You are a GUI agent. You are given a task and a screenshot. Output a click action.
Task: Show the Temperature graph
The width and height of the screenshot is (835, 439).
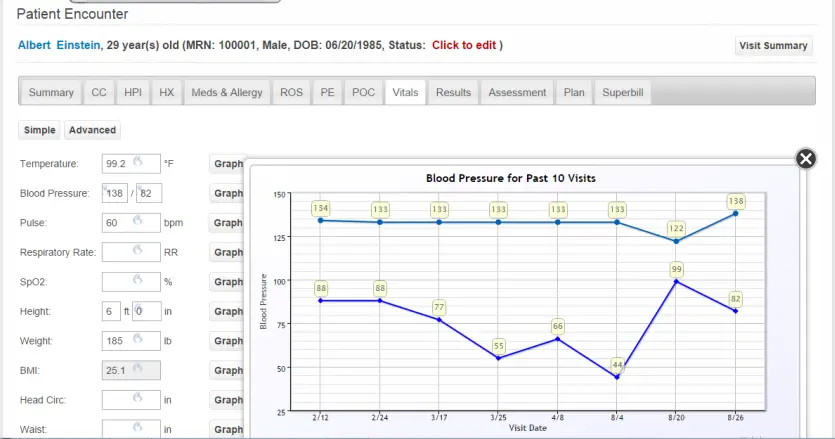(x=228, y=164)
